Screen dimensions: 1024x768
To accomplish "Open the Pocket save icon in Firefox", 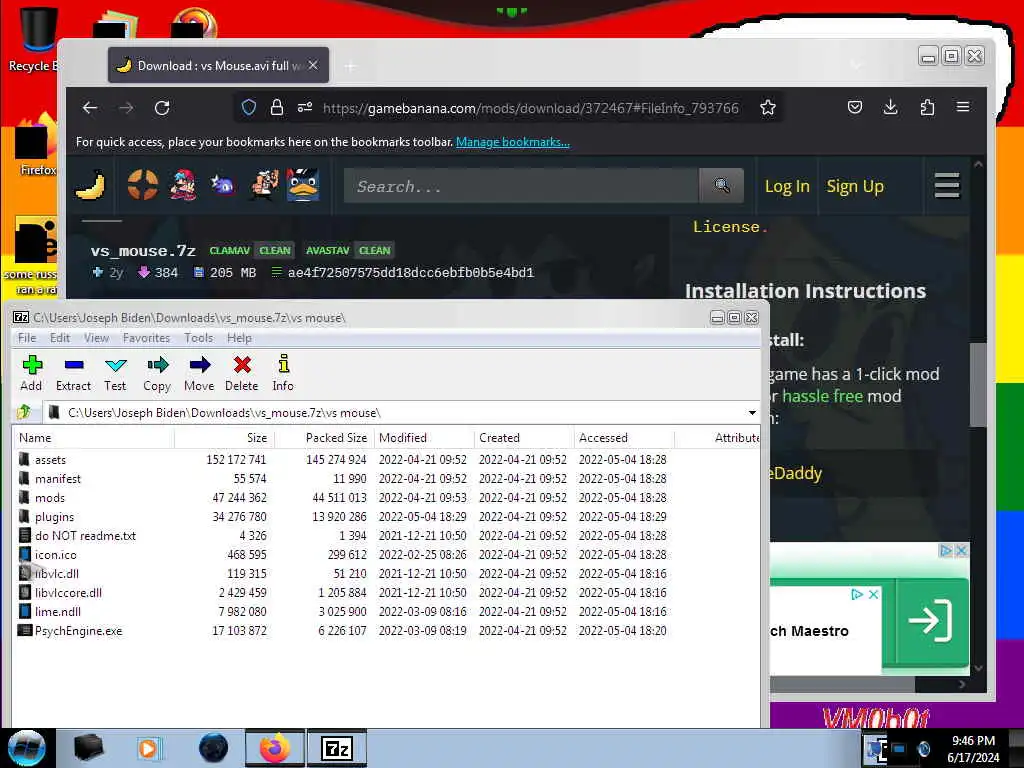I will coord(855,107).
